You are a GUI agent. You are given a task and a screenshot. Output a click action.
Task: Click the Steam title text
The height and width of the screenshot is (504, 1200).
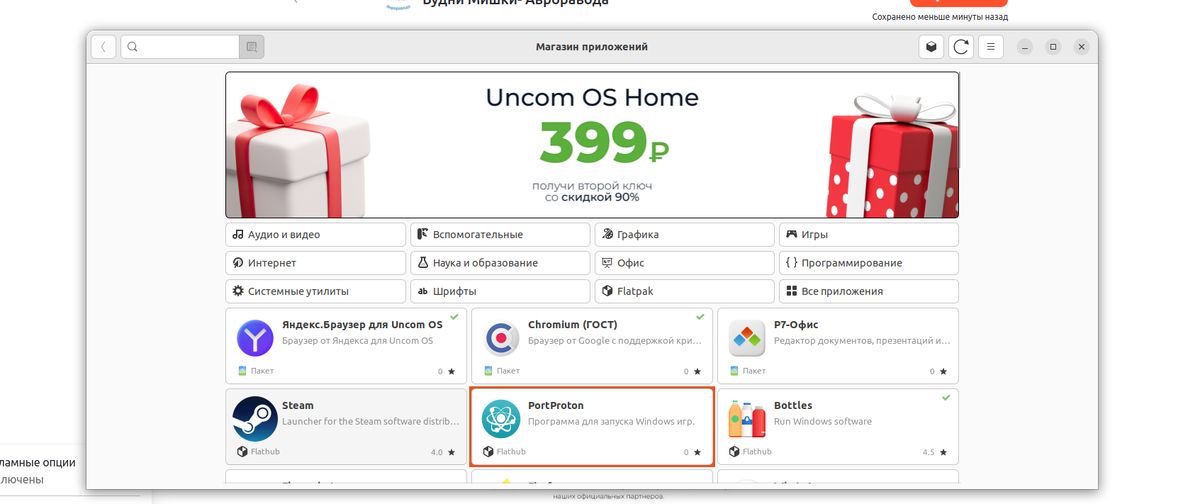(x=298, y=405)
